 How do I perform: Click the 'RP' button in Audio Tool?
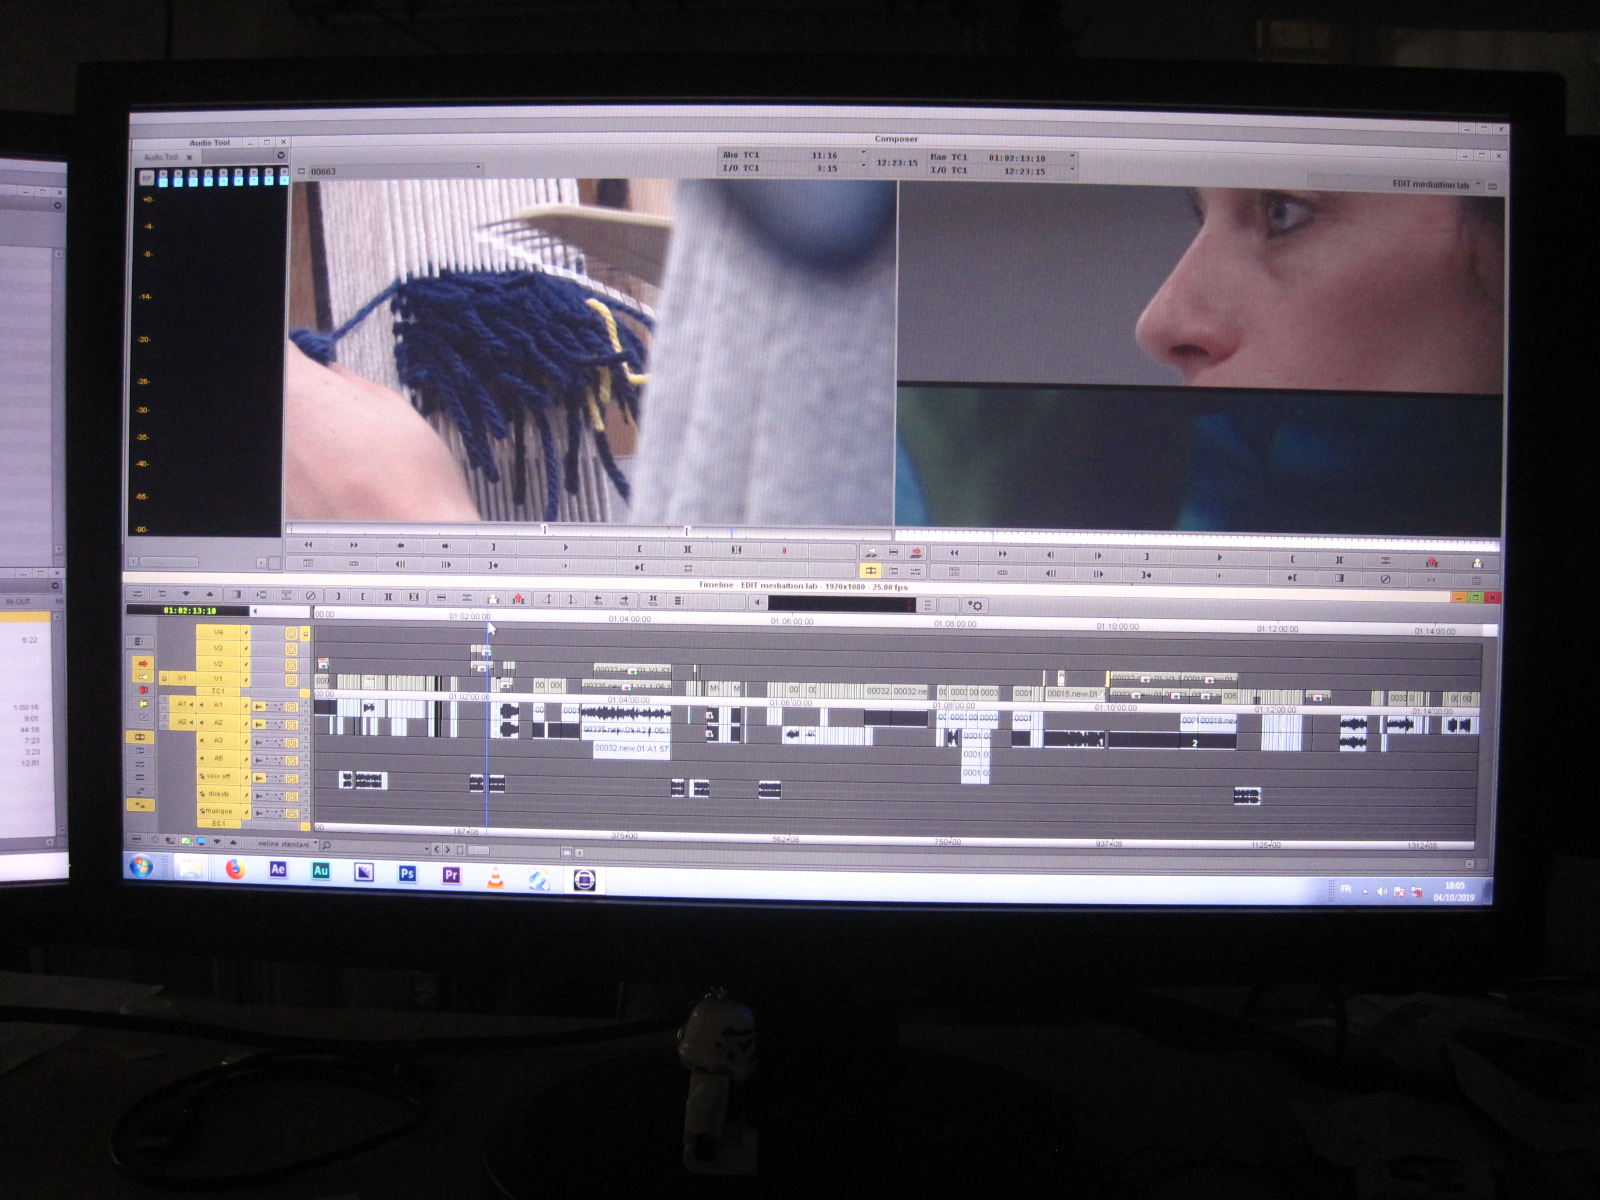point(147,177)
